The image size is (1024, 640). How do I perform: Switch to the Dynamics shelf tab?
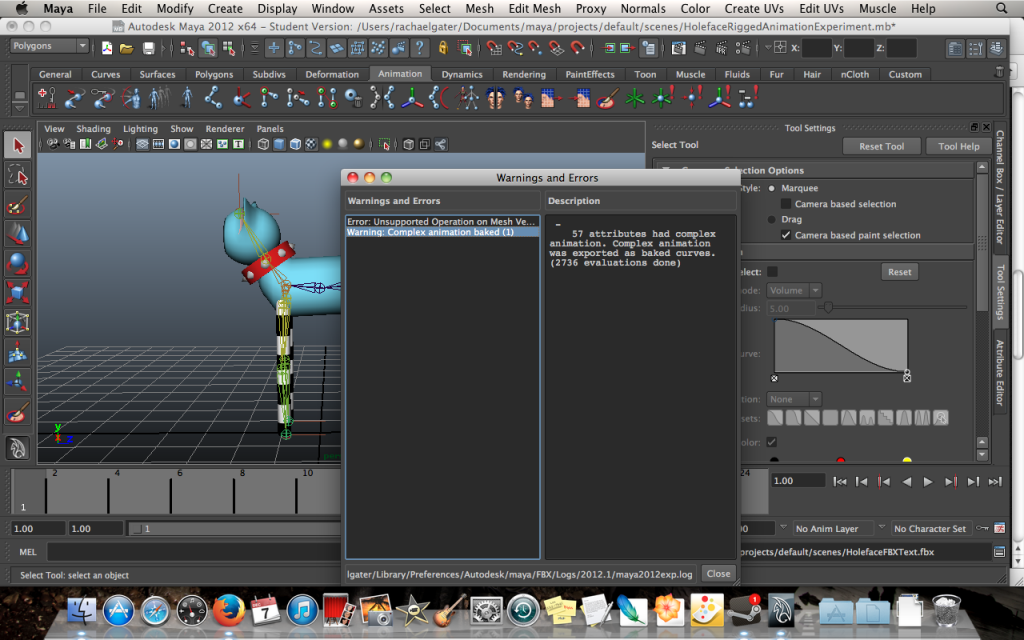point(462,74)
